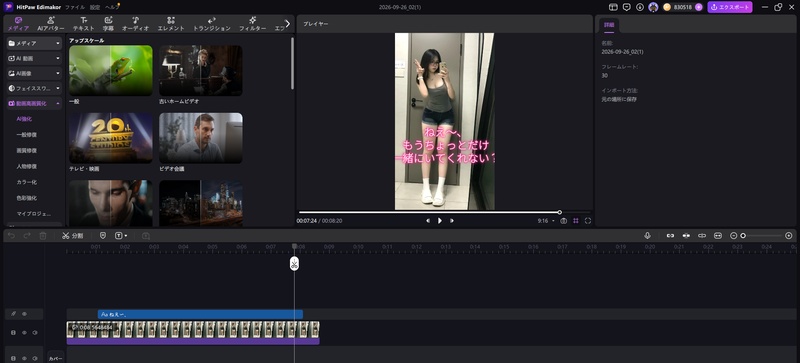Open the ヘルプ menu
Viewport: 800px width, 363px height.
(x=112, y=7)
